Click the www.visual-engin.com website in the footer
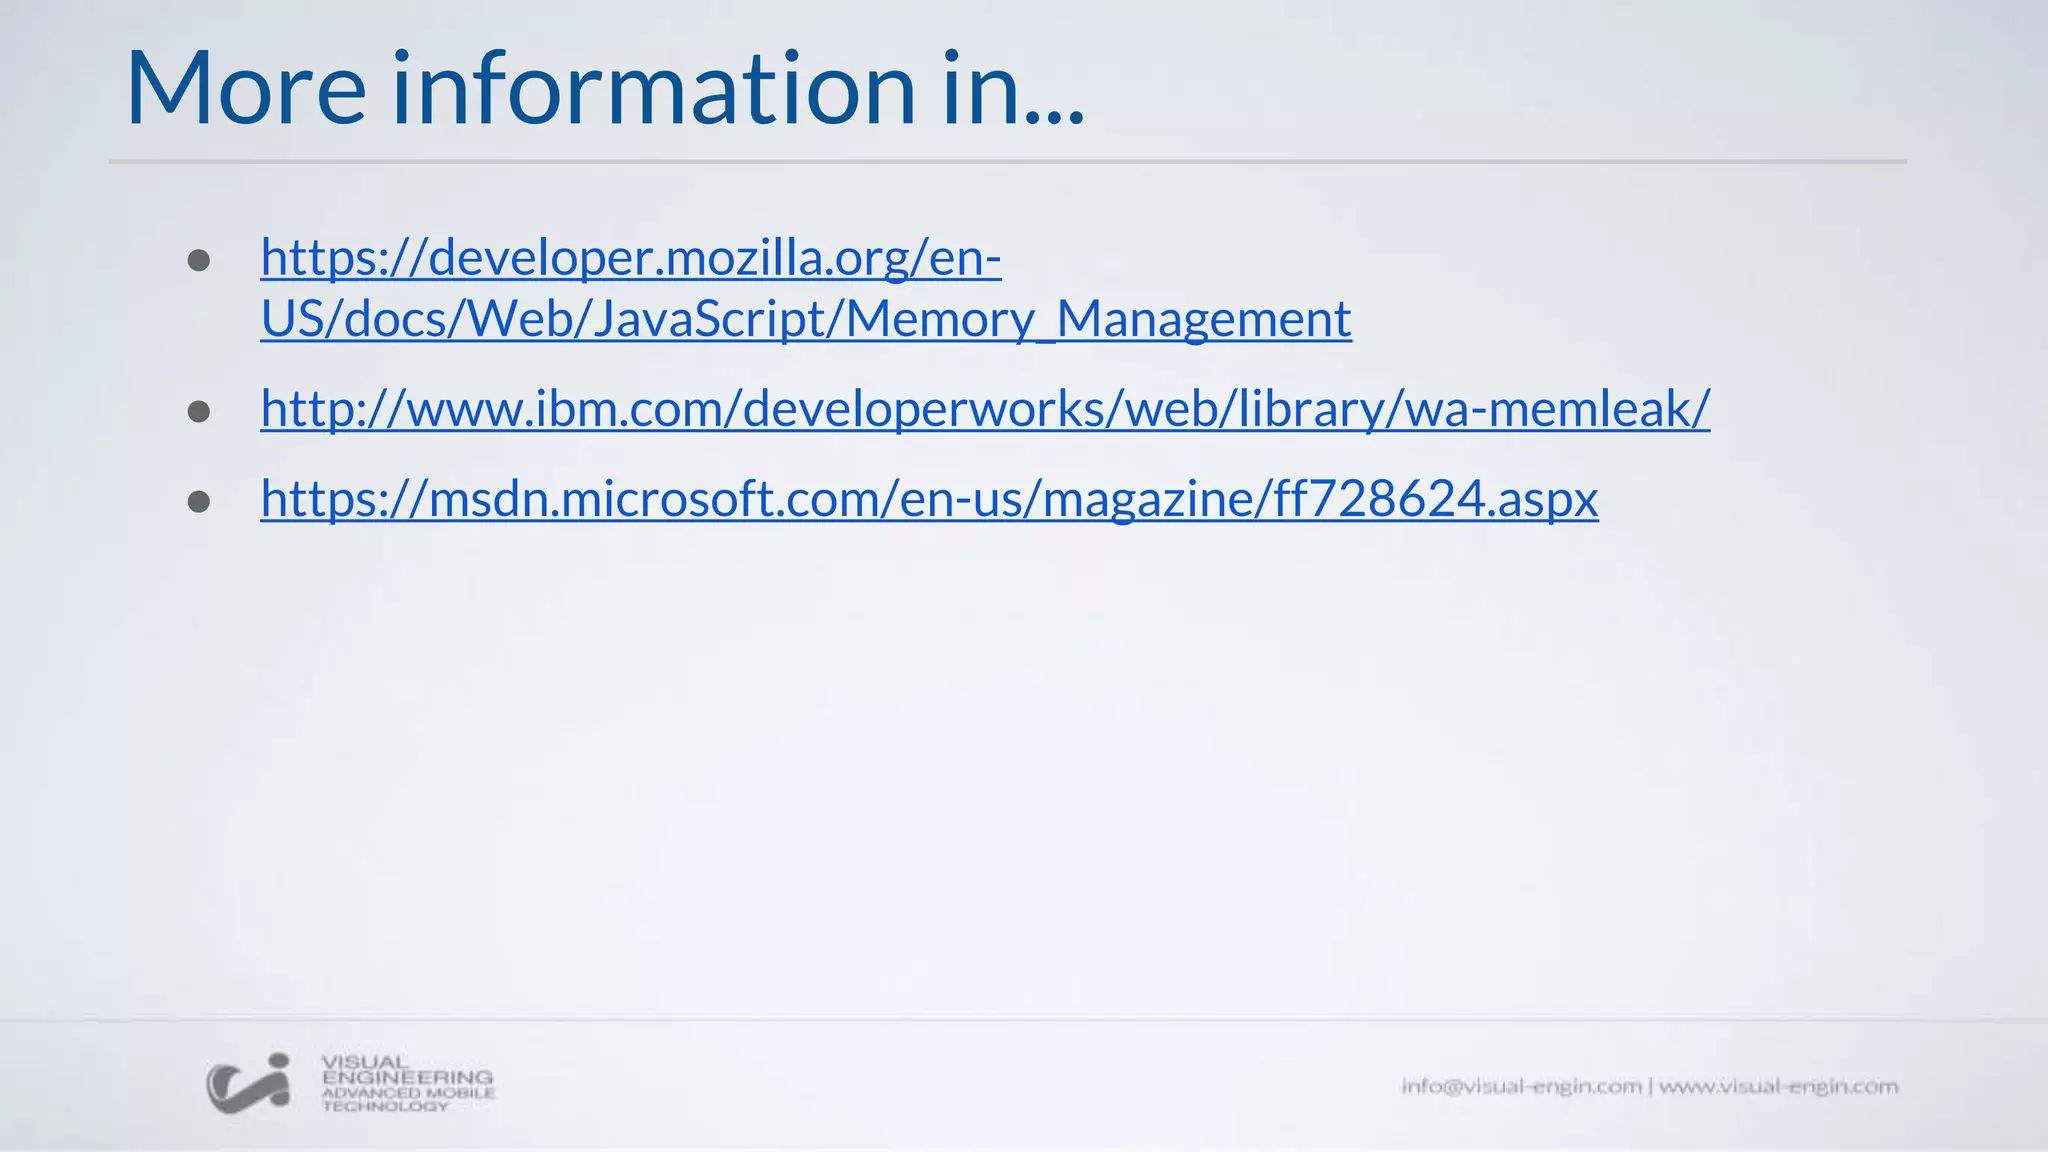The image size is (2048, 1152). (x=1778, y=1086)
